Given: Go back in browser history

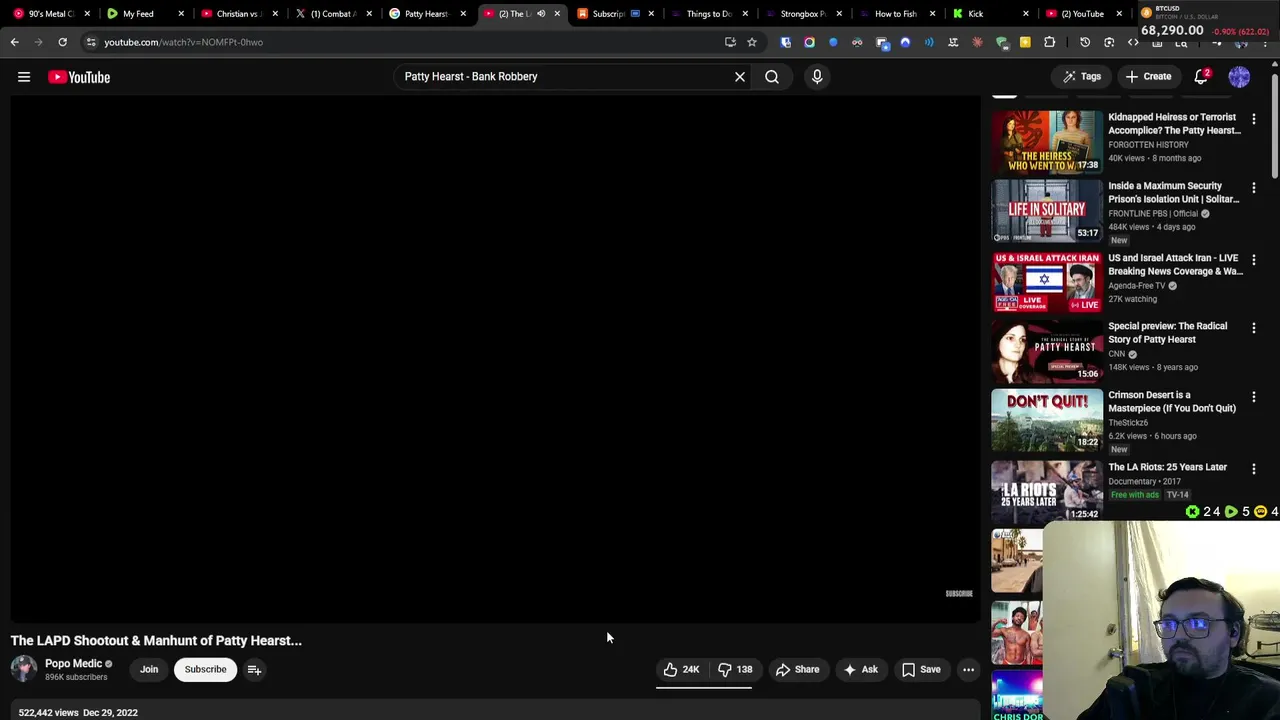Looking at the screenshot, I should click(14, 42).
